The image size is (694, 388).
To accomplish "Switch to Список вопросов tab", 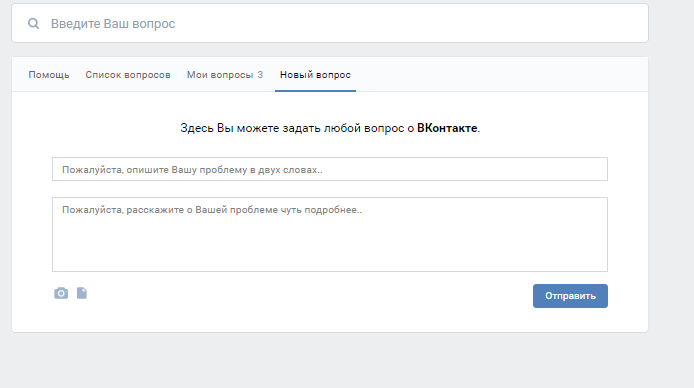I will pos(128,75).
